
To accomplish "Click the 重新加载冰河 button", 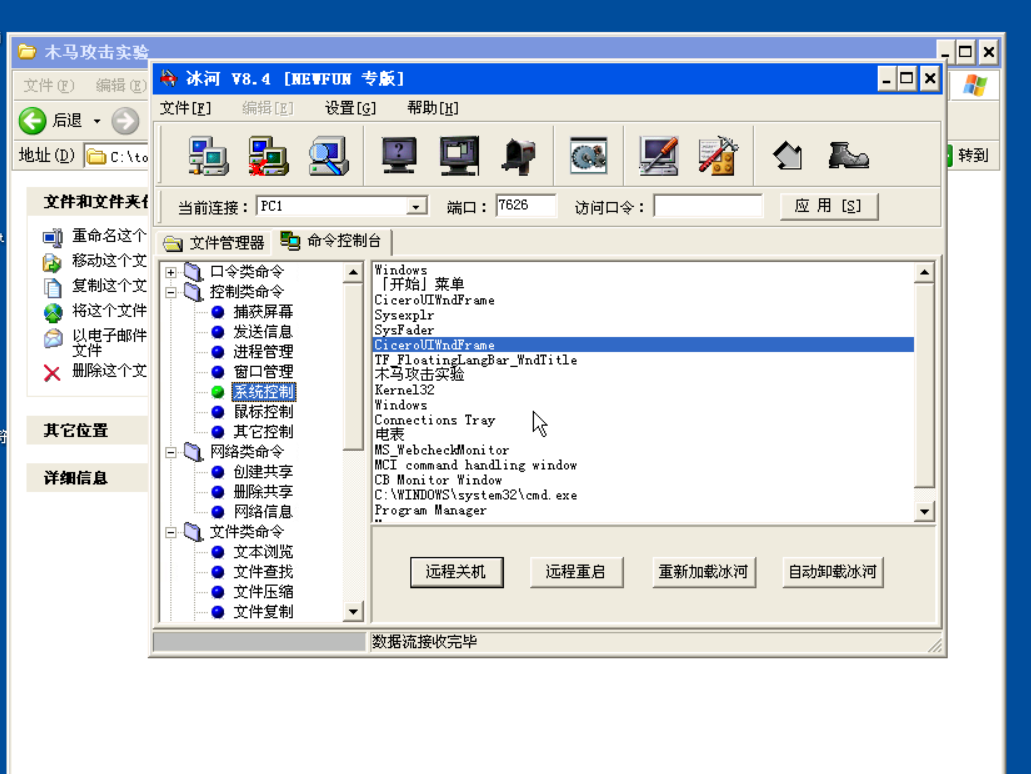I will pyautogui.click(x=703, y=572).
